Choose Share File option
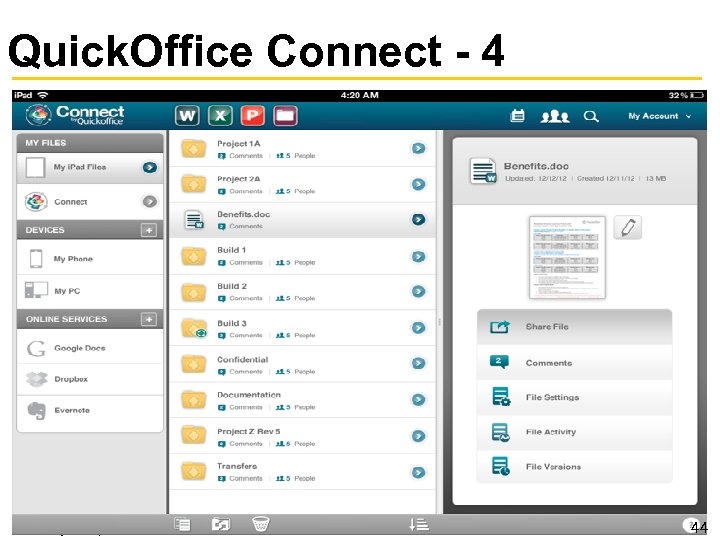 574,327
